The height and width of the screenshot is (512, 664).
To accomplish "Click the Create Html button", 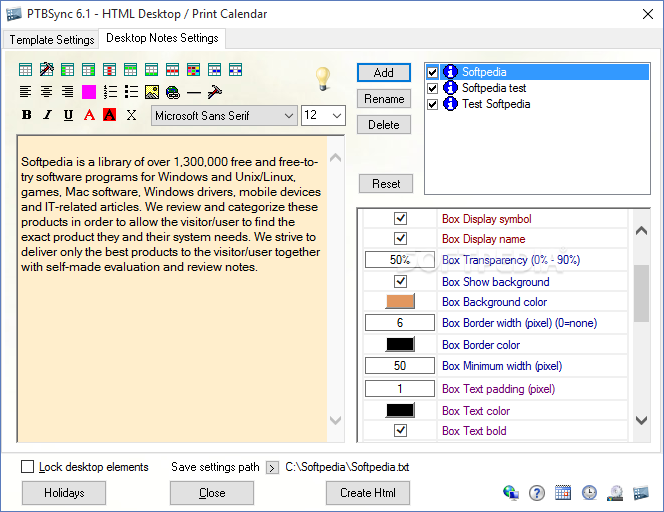I will pyautogui.click(x=368, y=493).
